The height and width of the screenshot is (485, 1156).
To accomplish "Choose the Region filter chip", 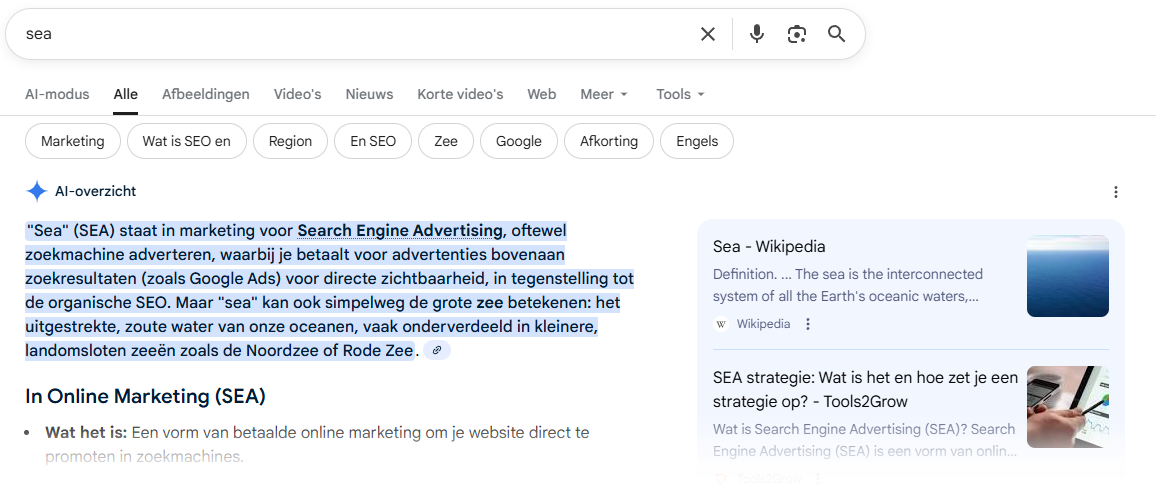I will click(x=290, y=141).
